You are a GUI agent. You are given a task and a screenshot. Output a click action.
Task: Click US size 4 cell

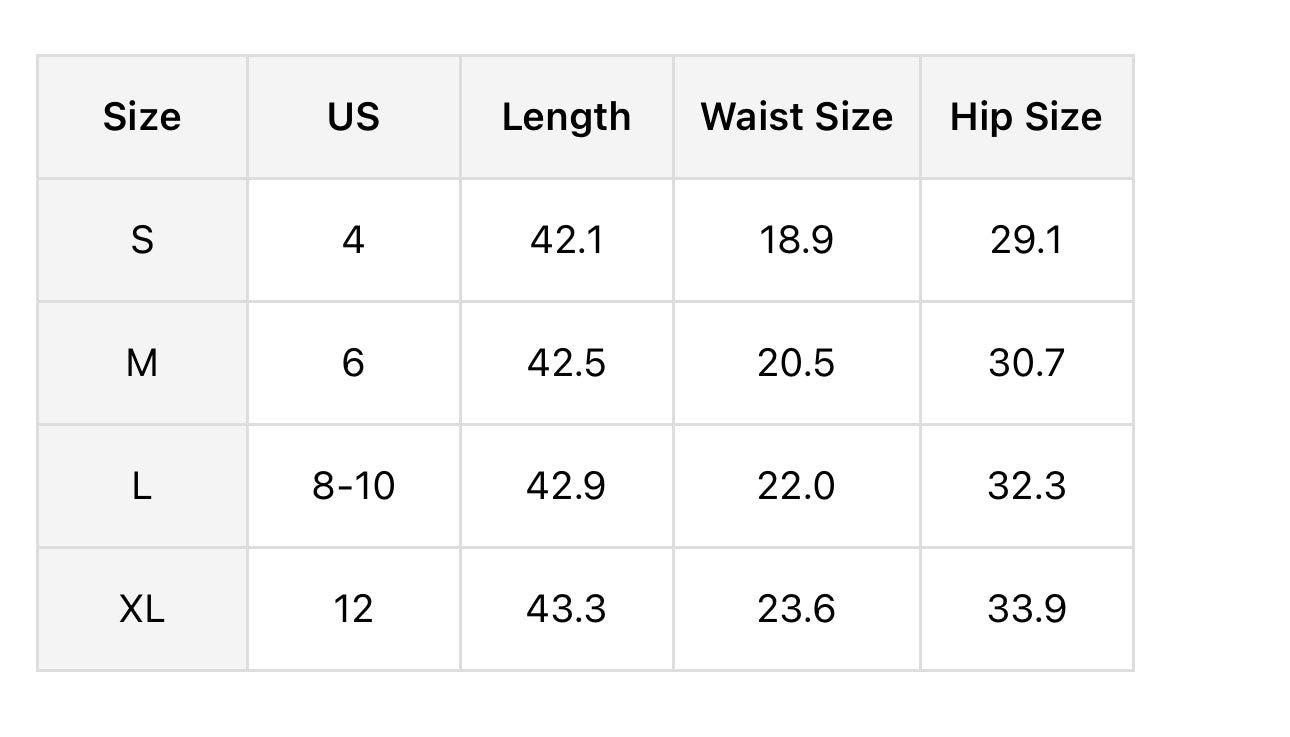coord(353,240)
